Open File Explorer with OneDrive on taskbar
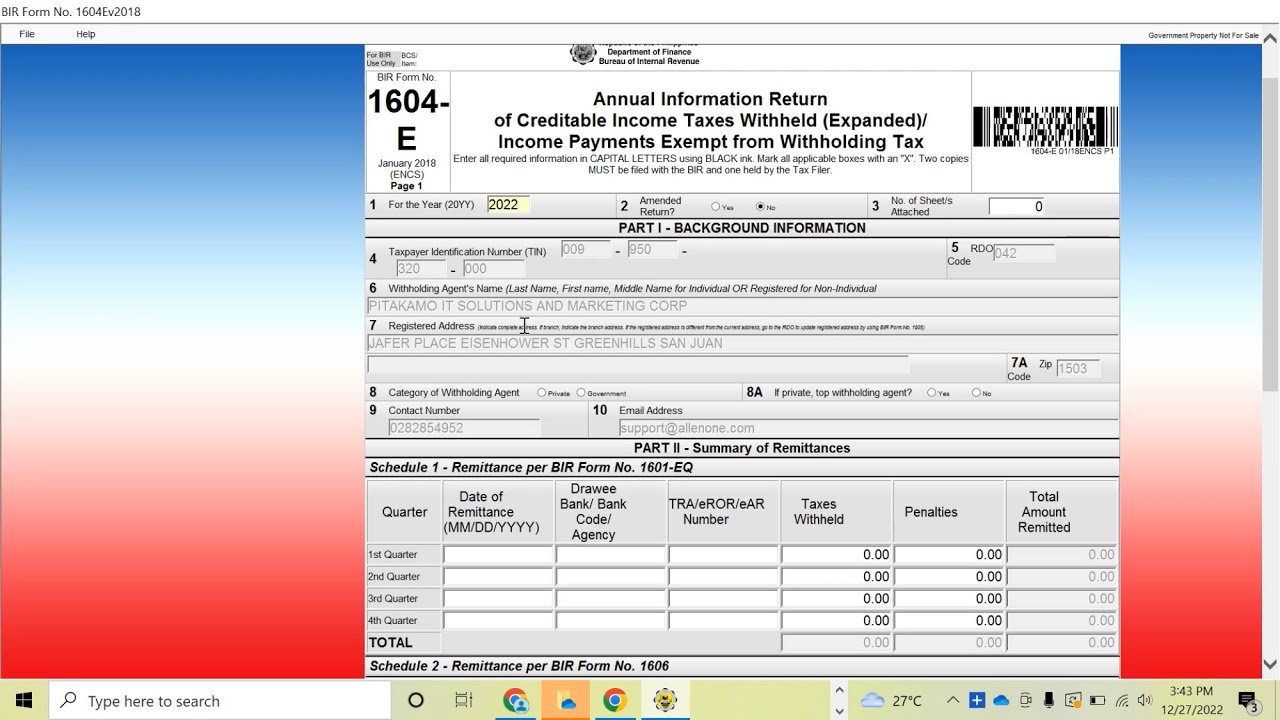Image resolution: width=1280 pixels, height=720 pixels. tap(566, 700)
